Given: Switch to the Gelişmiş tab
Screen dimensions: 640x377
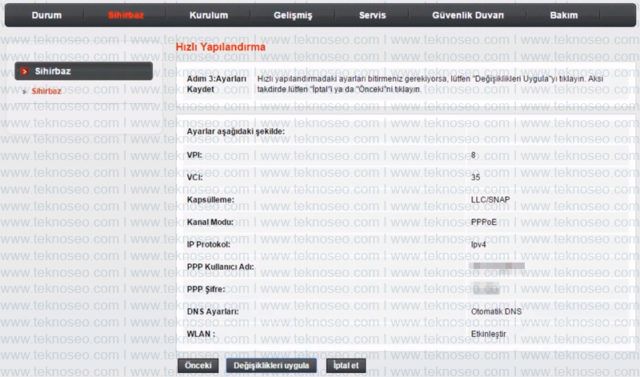Looking at the screenshot, I should click(x=293, y=16).
